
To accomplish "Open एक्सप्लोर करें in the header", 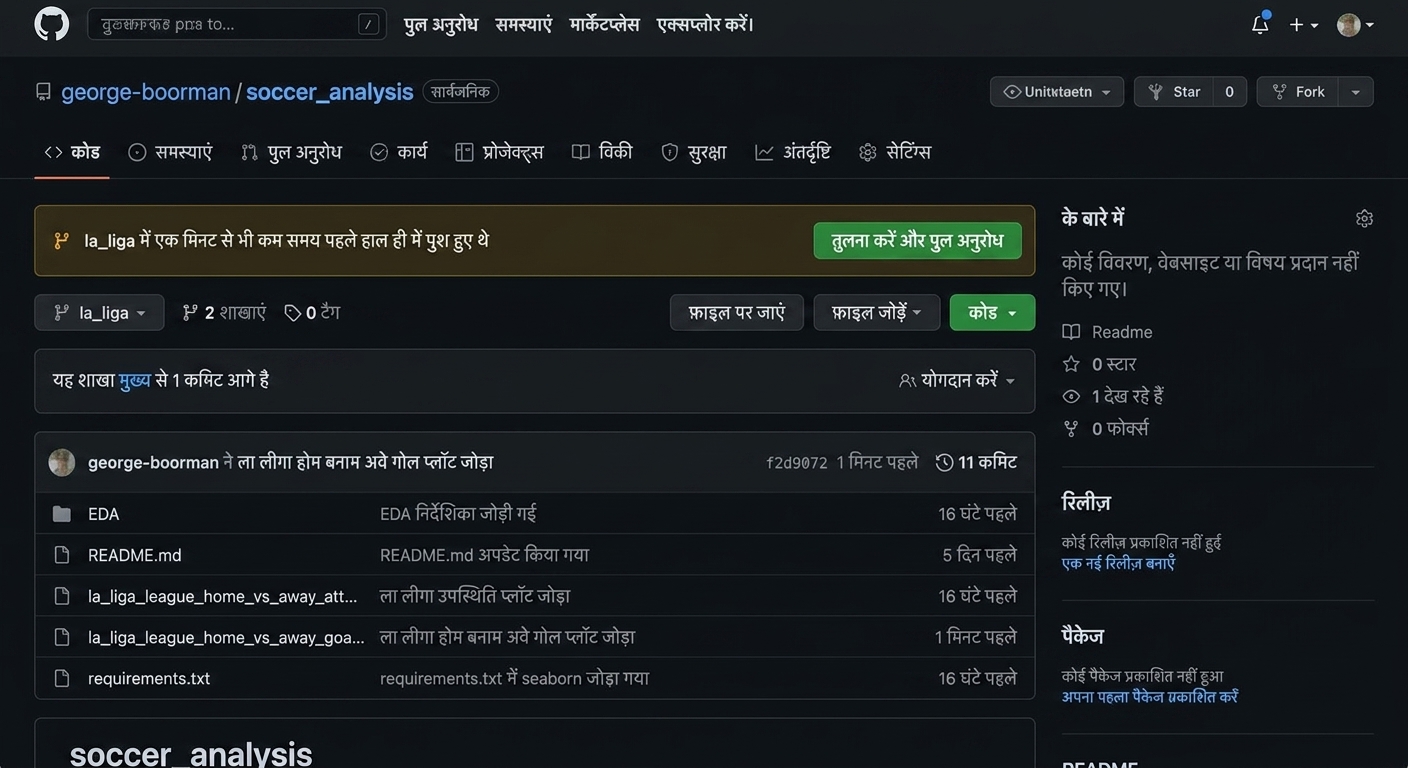I will (x=705, y=24).
